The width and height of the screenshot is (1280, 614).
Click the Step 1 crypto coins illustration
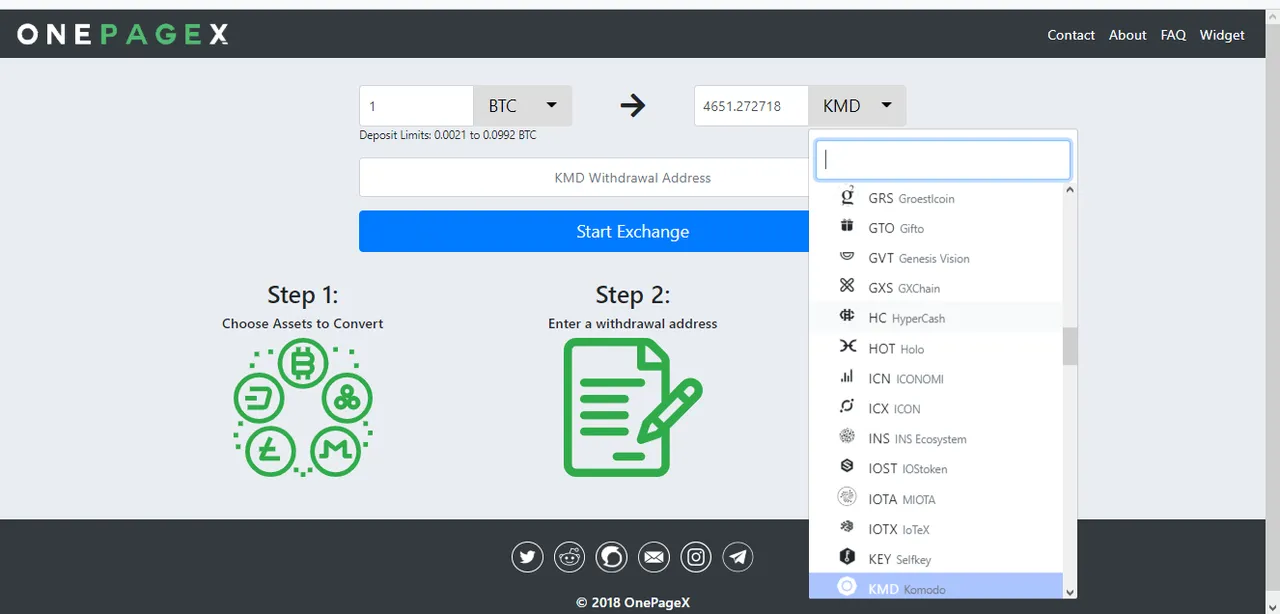click(x=303, y=407)
